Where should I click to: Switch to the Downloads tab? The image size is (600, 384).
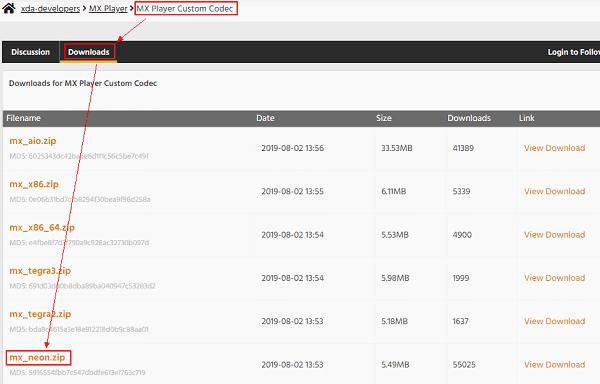[89, 52]
